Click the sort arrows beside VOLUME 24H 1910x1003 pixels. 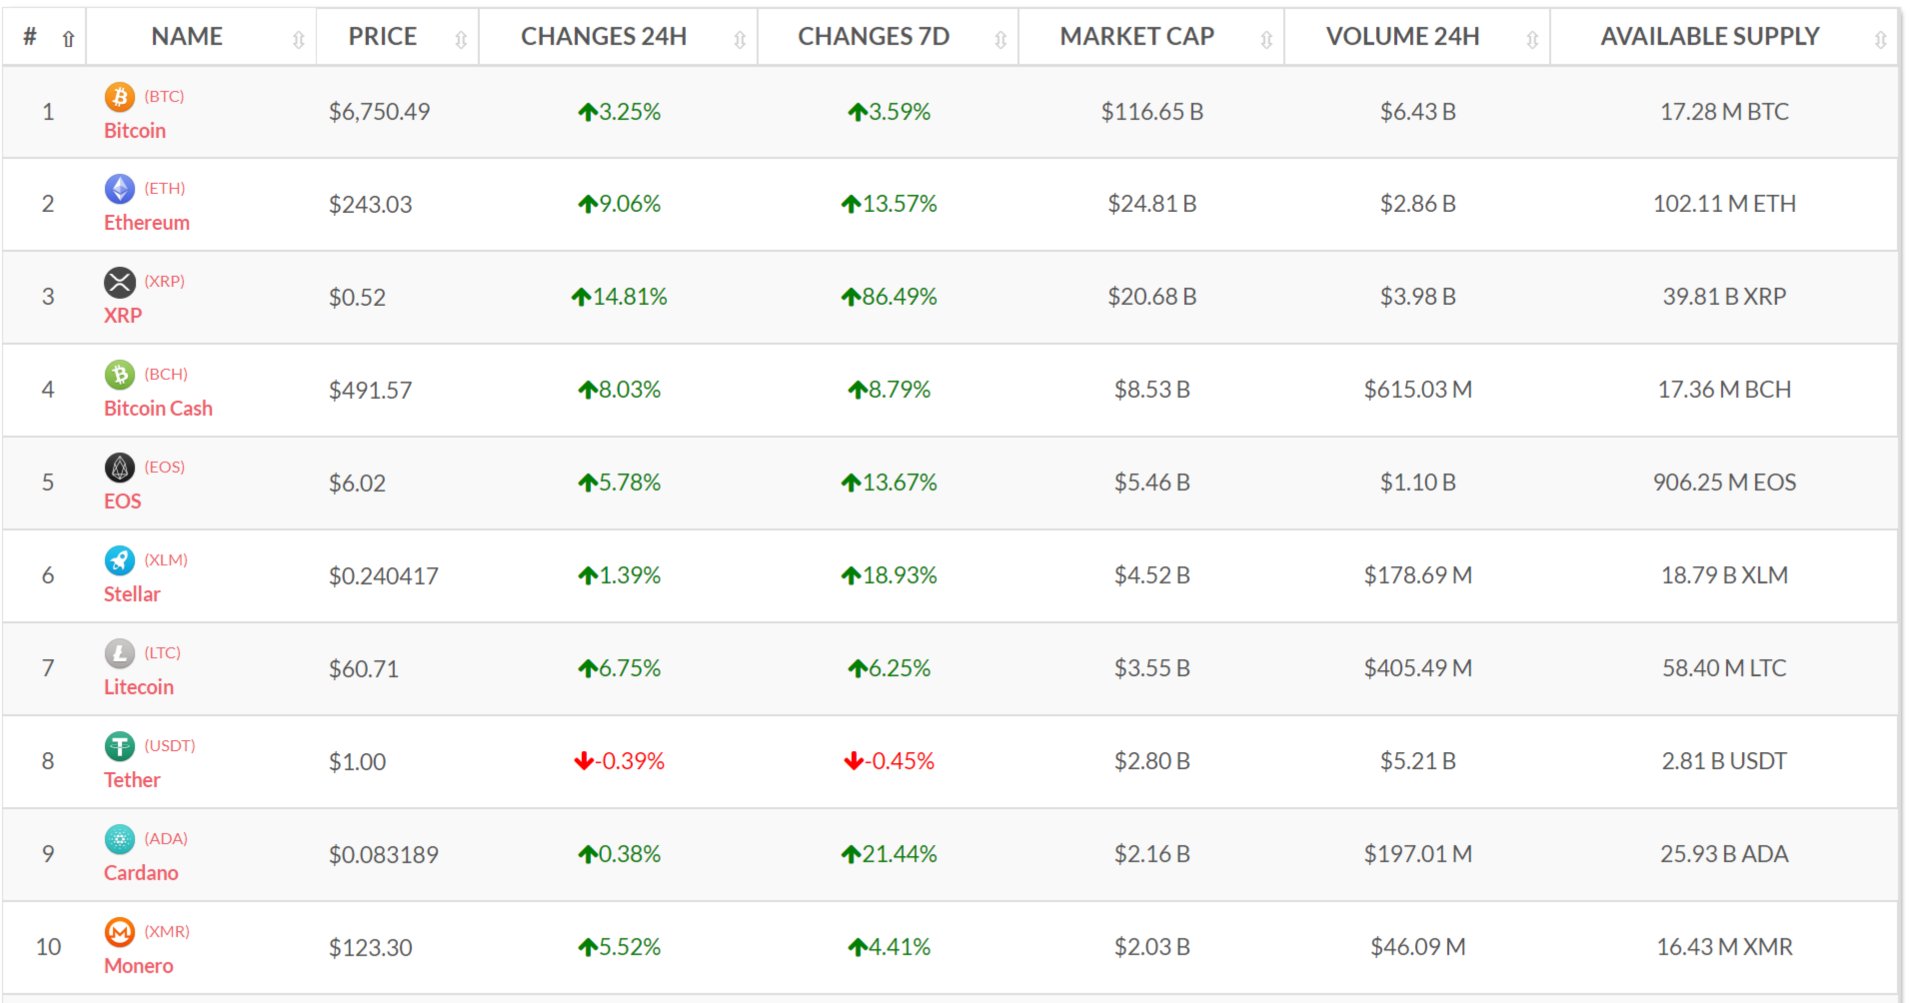1532,40
